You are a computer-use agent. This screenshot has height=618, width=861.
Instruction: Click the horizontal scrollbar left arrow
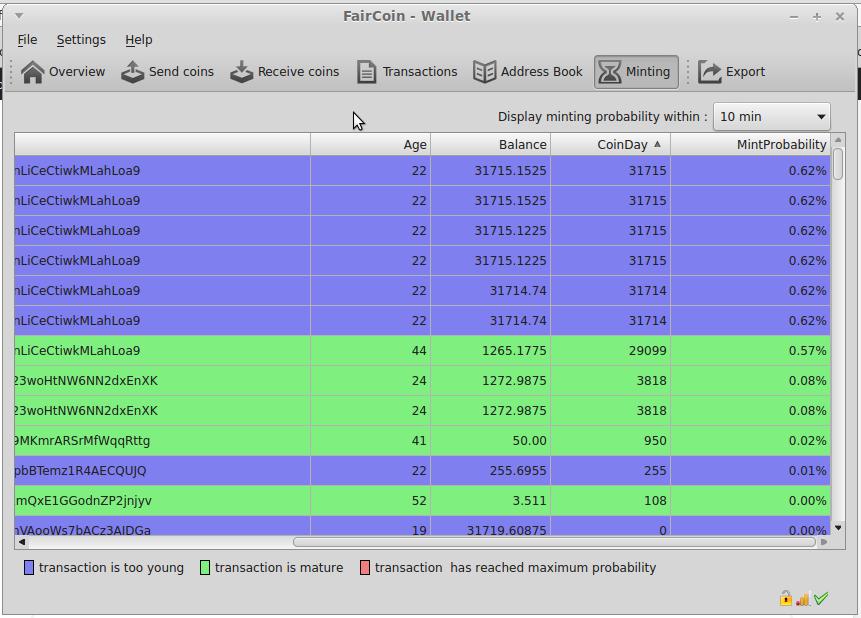pos(22,542)
